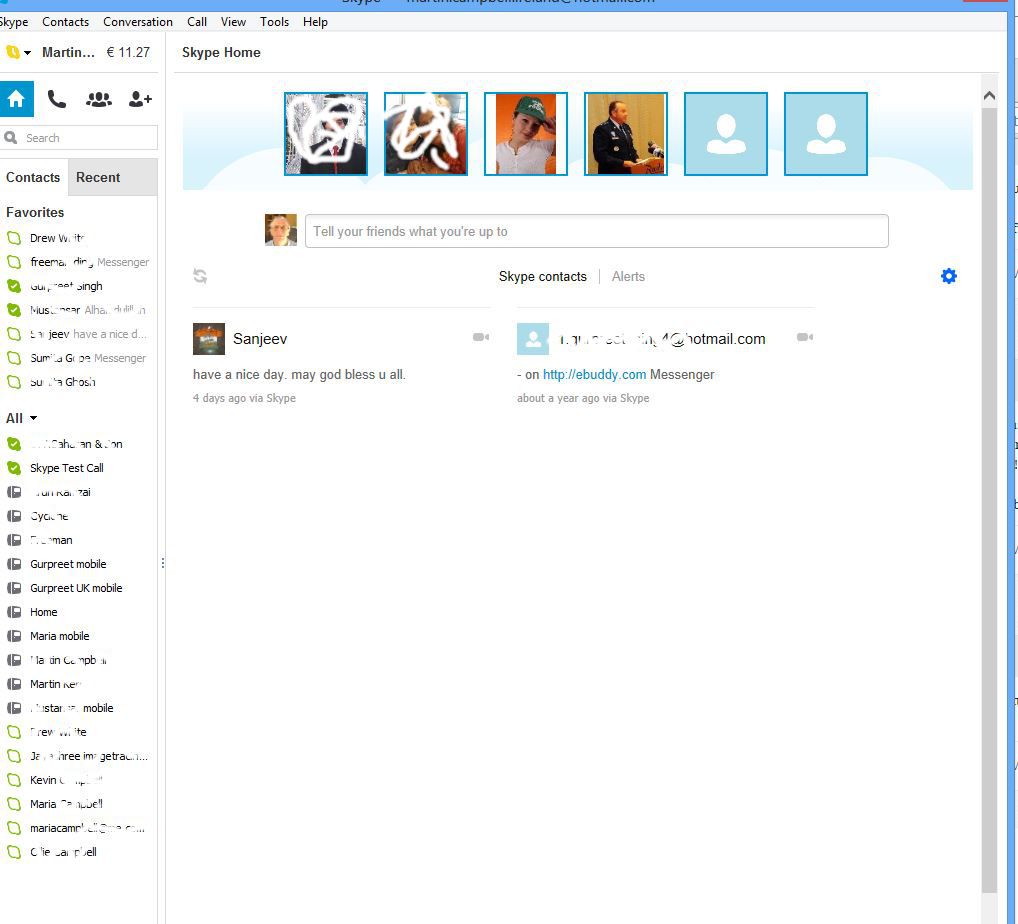Image resolution: width=1018 pixels, height=924 pixels.
Task: Open the Conversation menu
Action: click(138, 21)
